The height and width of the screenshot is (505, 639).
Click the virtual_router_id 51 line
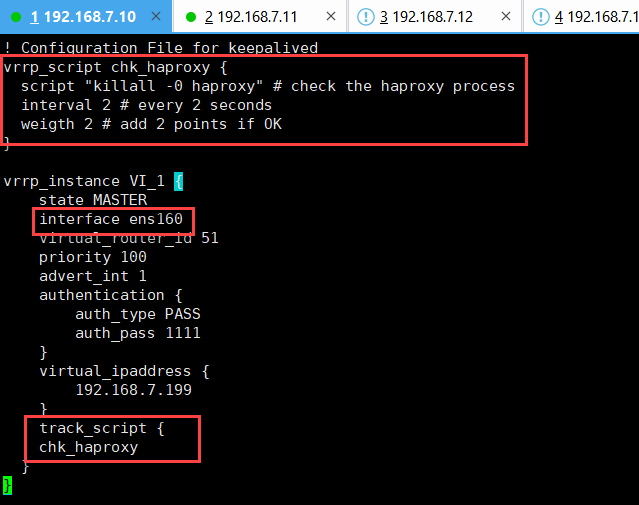[x=128, y=238]
